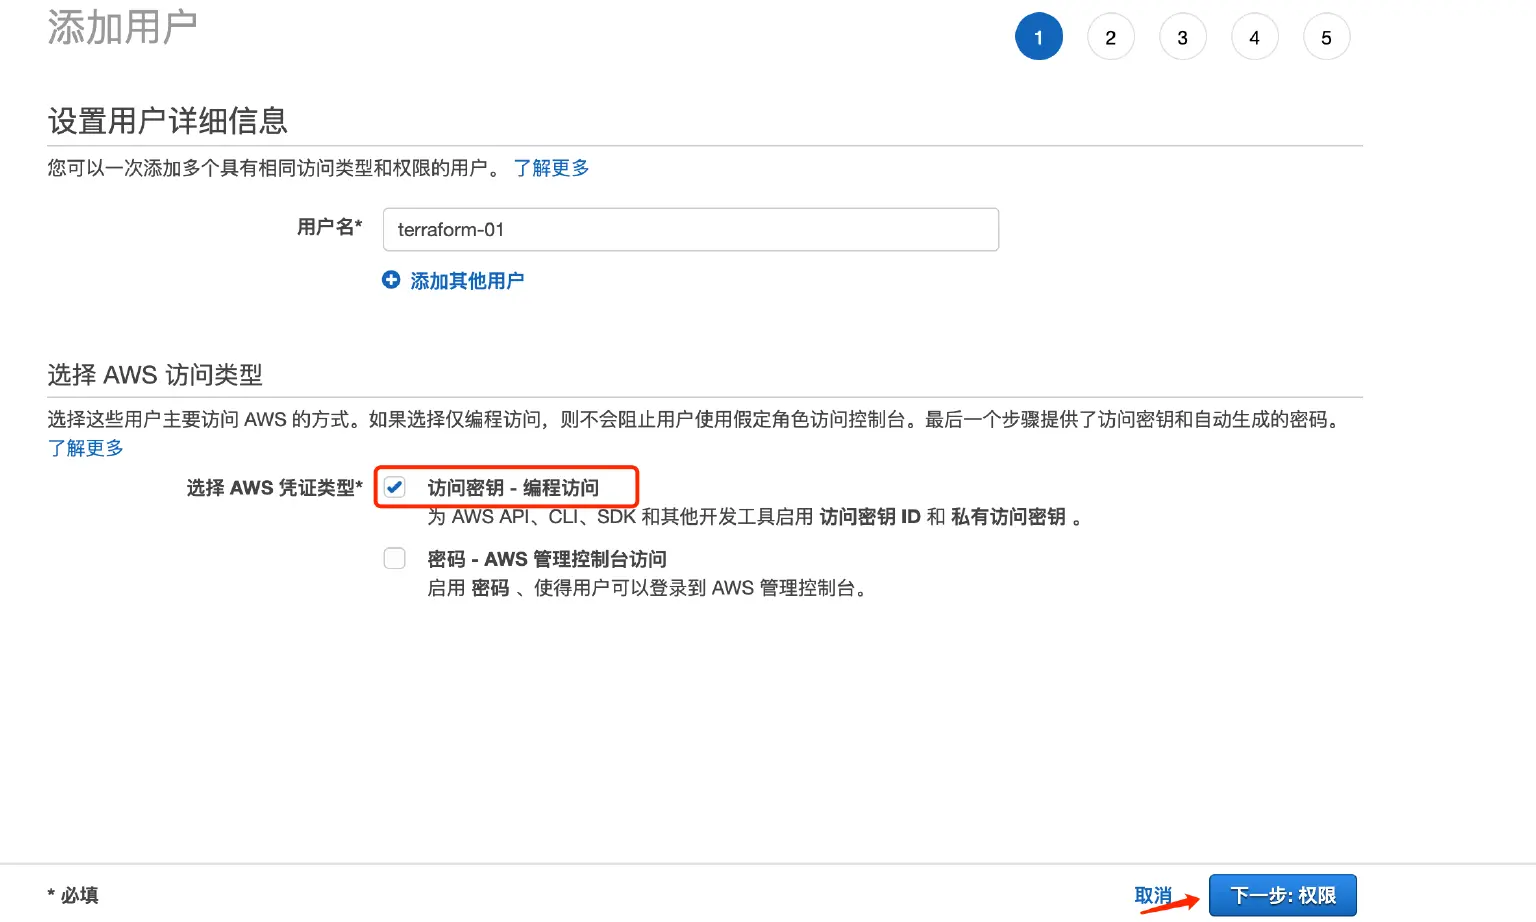
Task: Click the 添加其他用户 link
Action: [x=467, y=281]
